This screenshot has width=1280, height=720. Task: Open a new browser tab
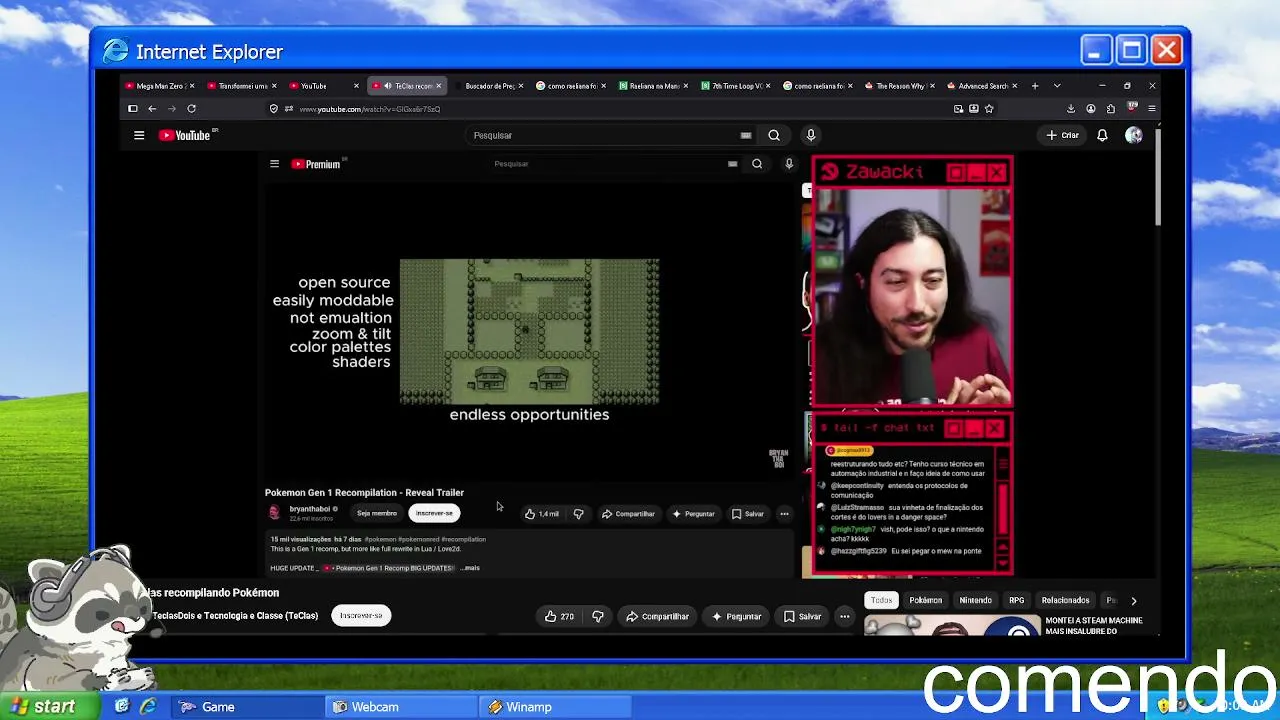click(1035, 86)
